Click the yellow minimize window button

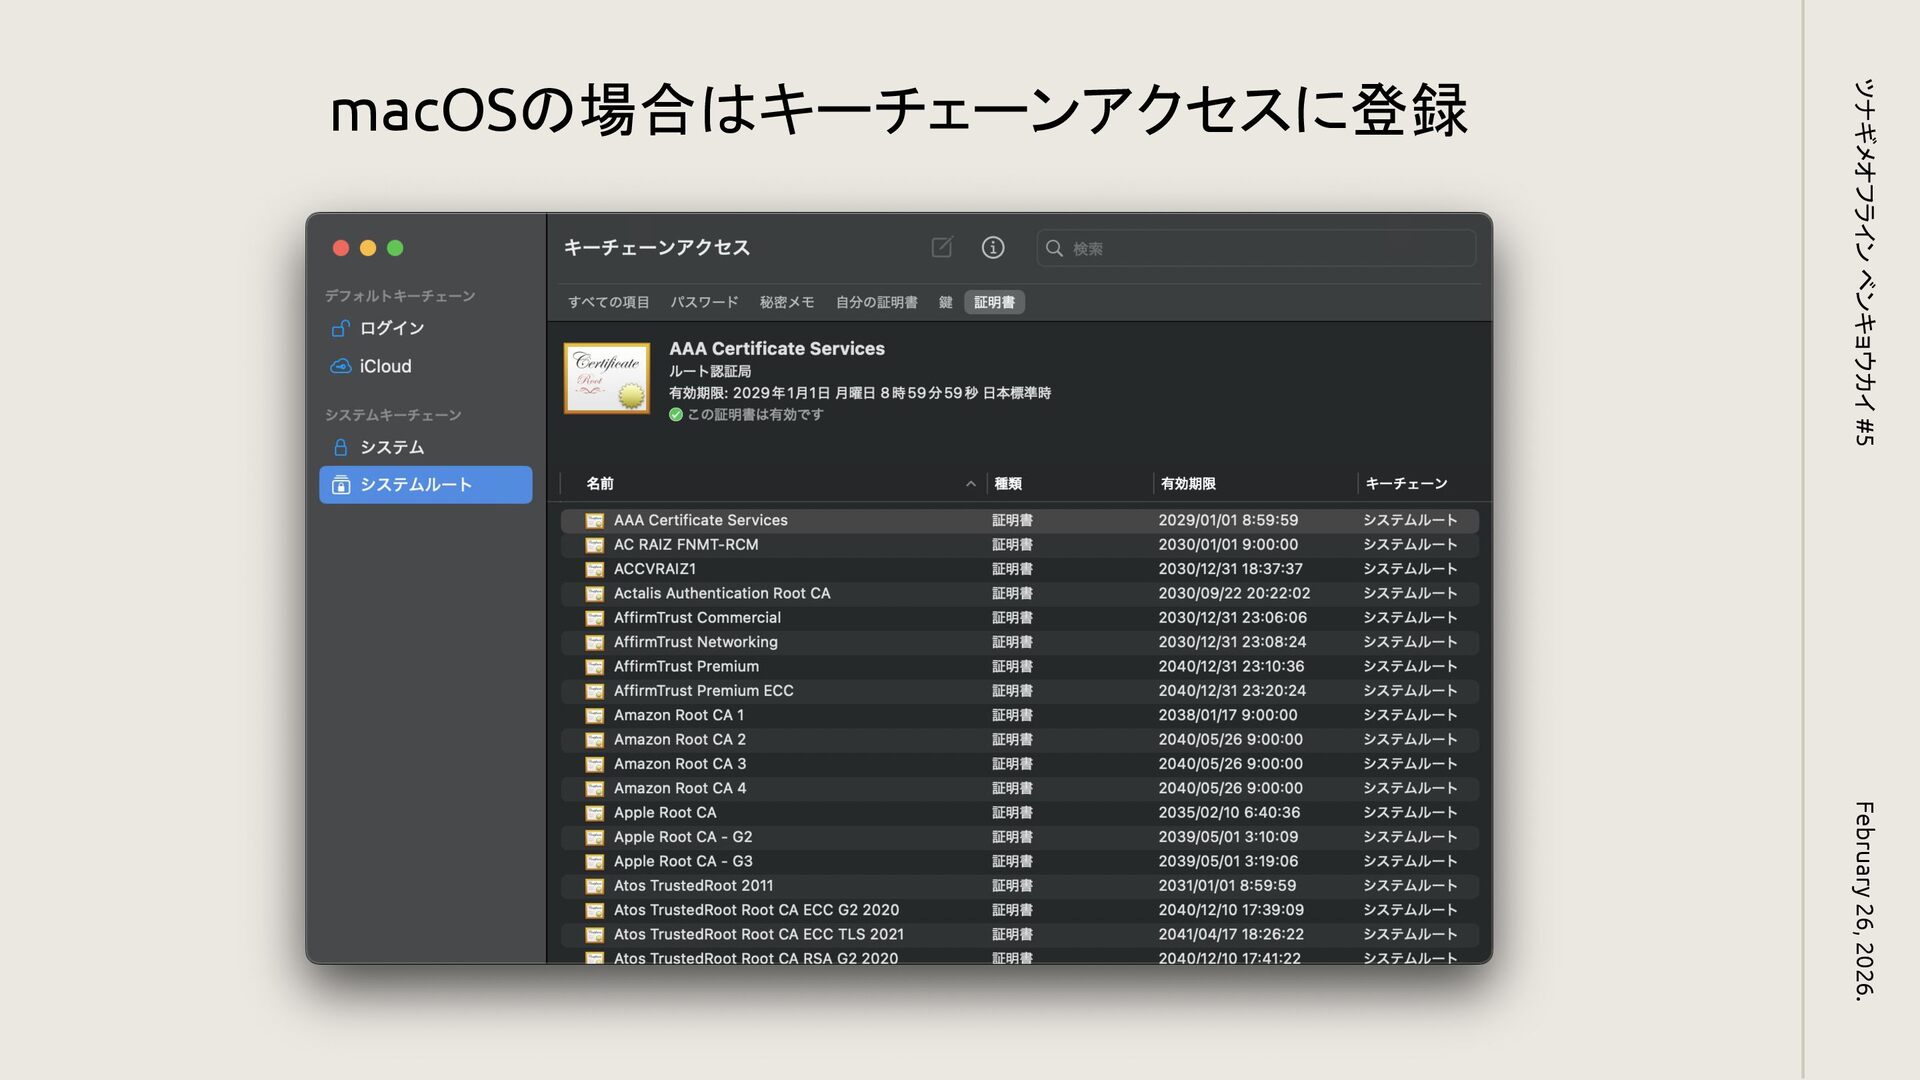[x=368, y=248]
